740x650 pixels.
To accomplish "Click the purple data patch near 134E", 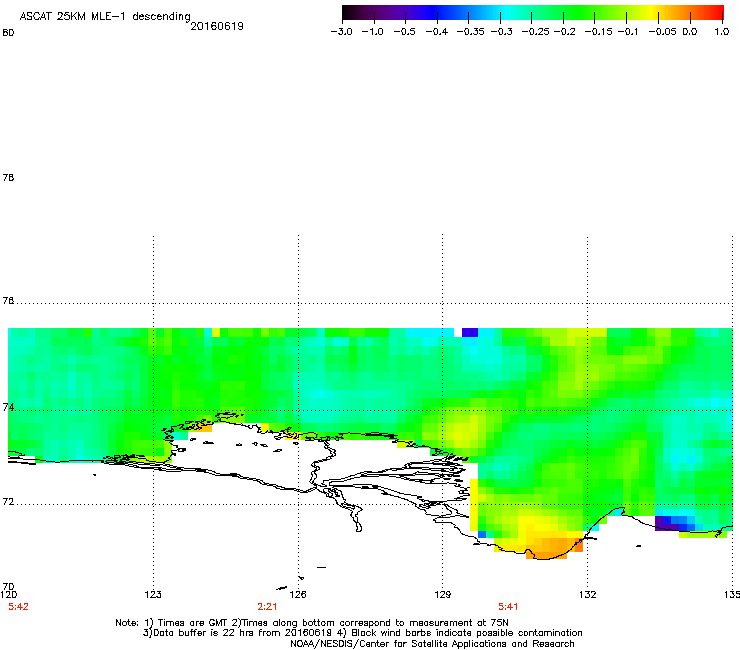I will click(x=666, y=523).
